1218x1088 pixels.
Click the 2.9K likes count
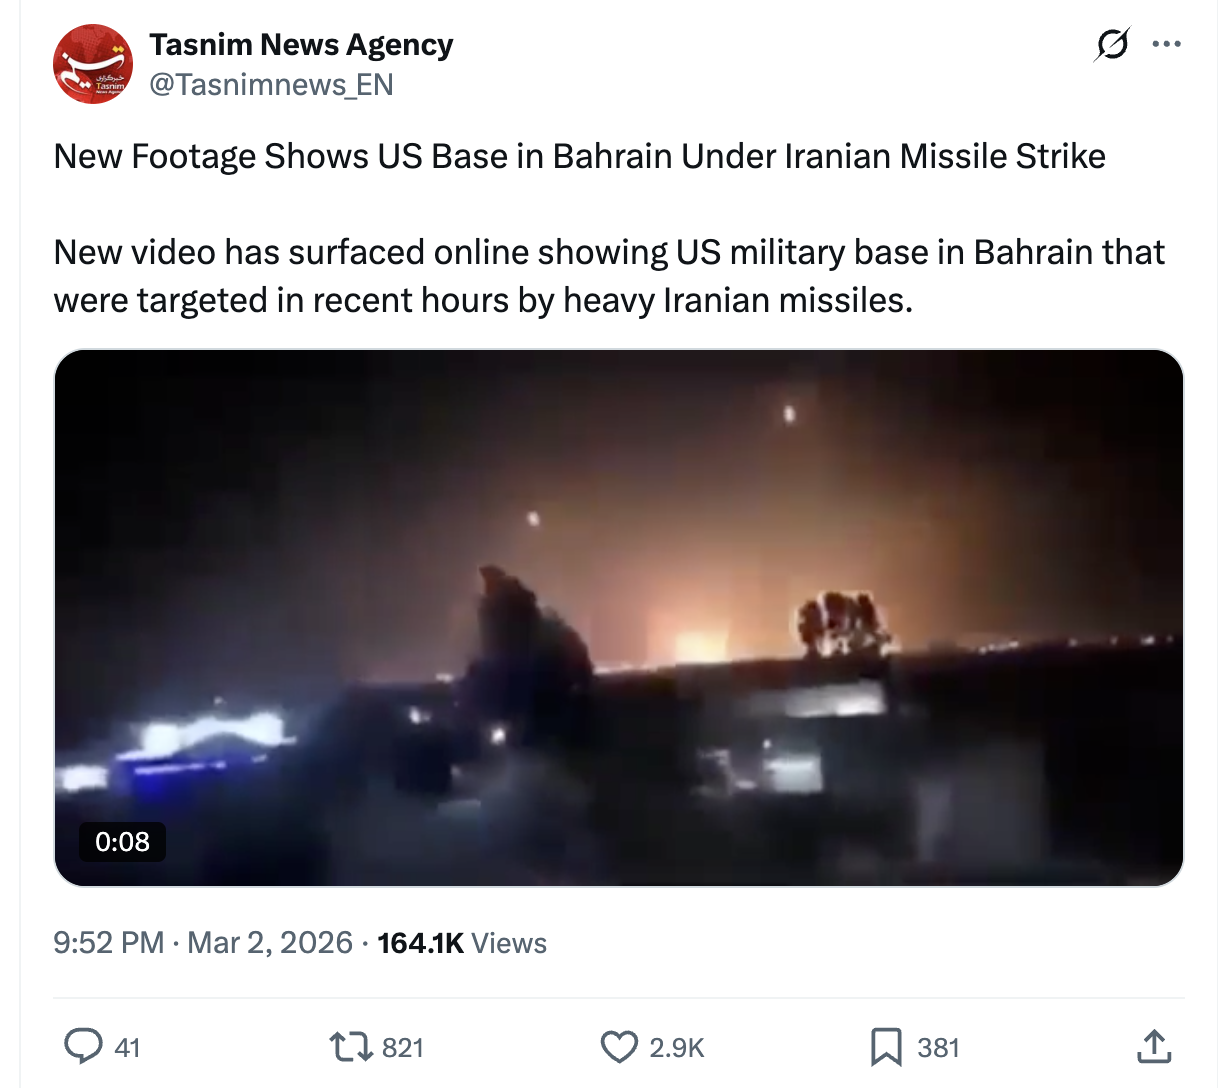pos(677,1048)
